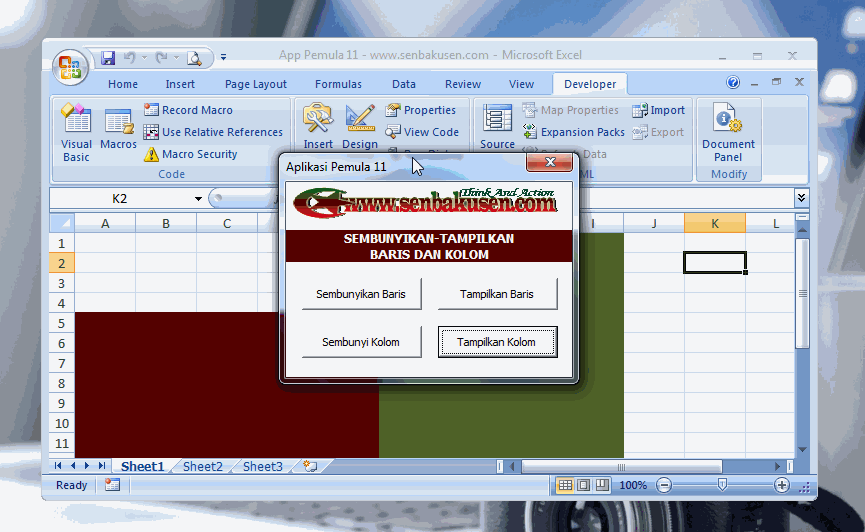865x532 pixels.
Task: Go to the first sheet tab
Action: (x=58, y=466)
